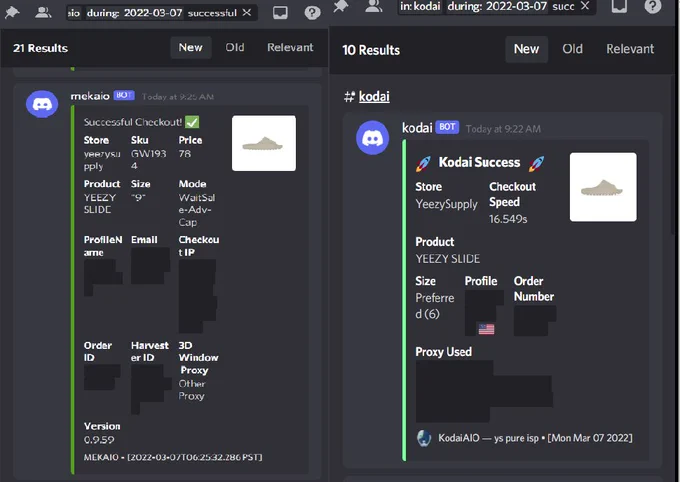
Task: Open inbox in left Discord window
Action: pos(280,13)
